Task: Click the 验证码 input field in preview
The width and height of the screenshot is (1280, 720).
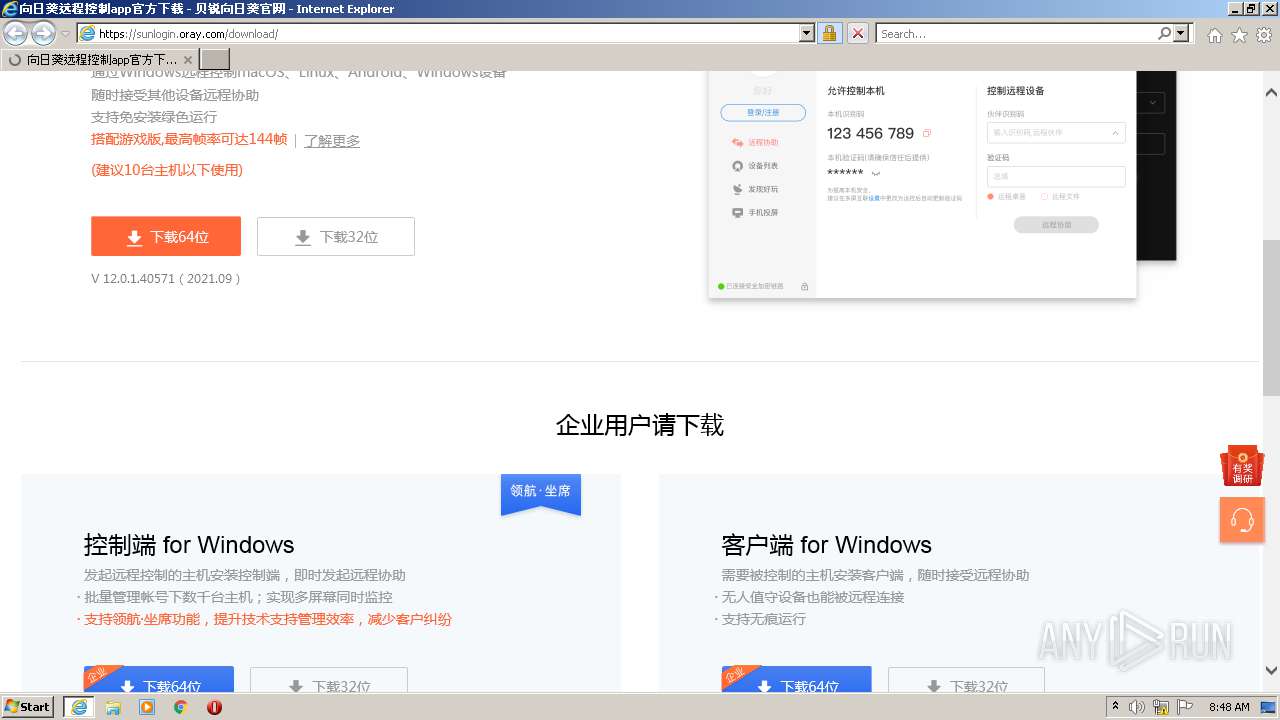Action: point(1056,176)
